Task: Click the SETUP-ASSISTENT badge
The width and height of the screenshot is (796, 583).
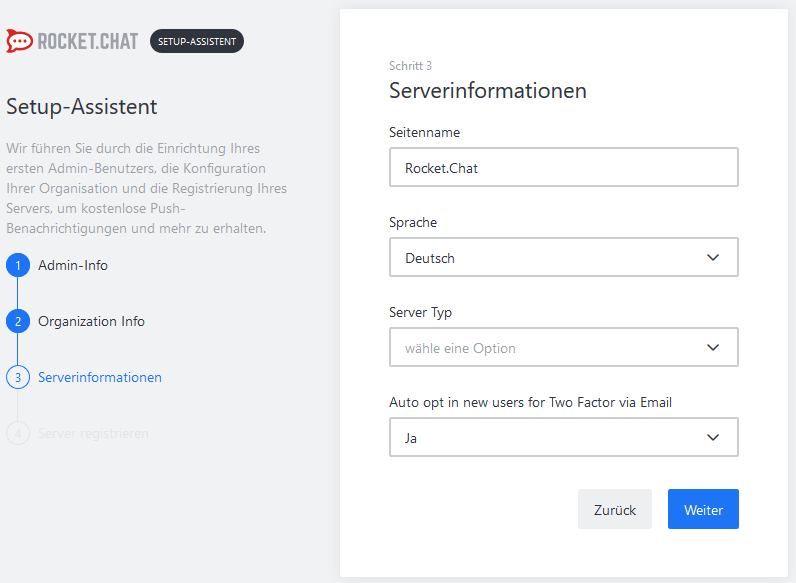Action: (197, 41)
